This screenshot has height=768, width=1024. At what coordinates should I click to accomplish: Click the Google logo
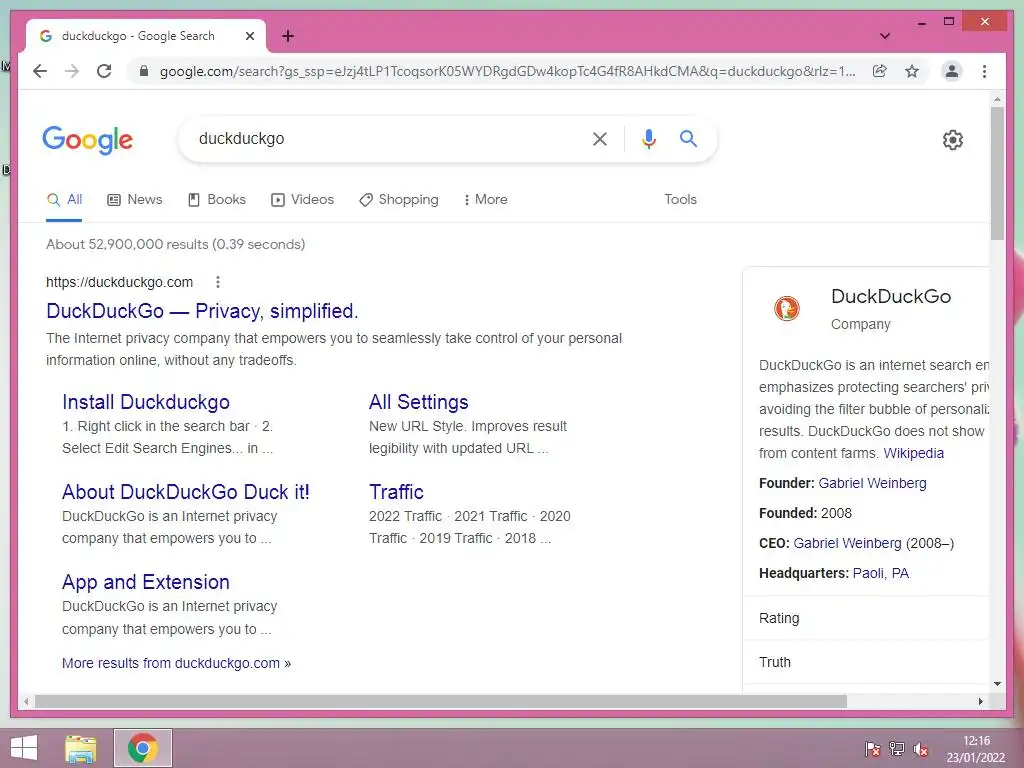[88, 140]
